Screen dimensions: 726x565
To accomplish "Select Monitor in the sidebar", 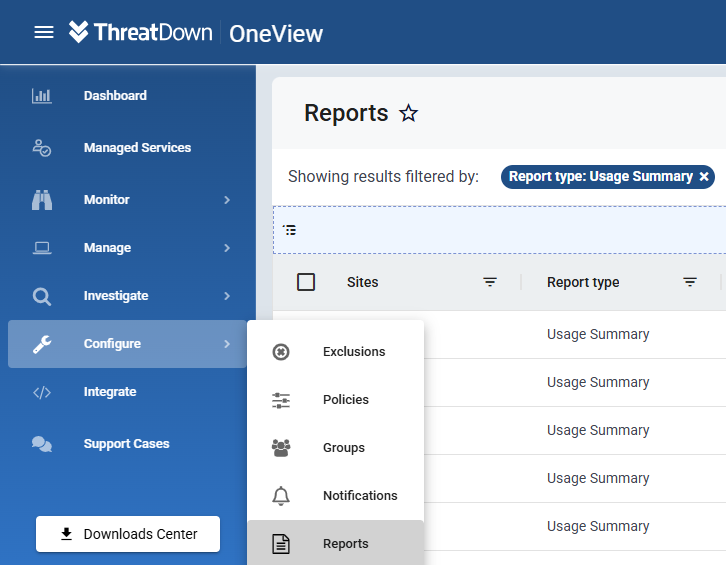I will 128,200.
